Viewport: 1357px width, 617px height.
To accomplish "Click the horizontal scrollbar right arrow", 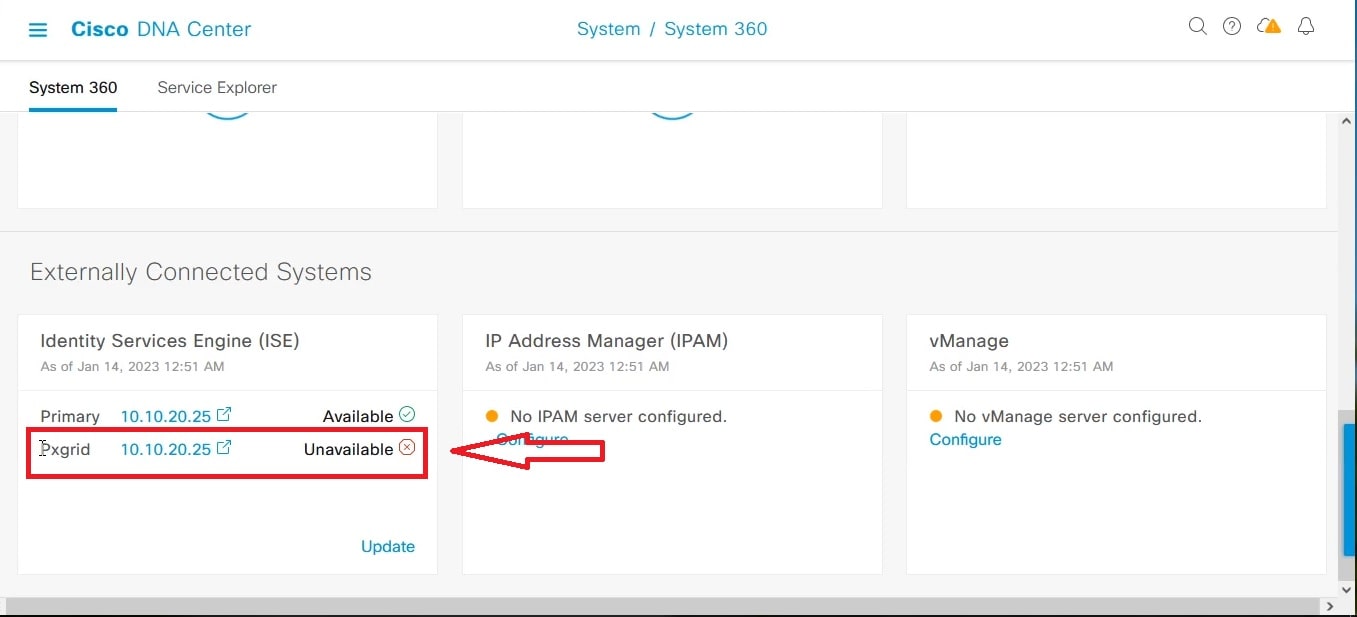I will [x=1329, y=606].
